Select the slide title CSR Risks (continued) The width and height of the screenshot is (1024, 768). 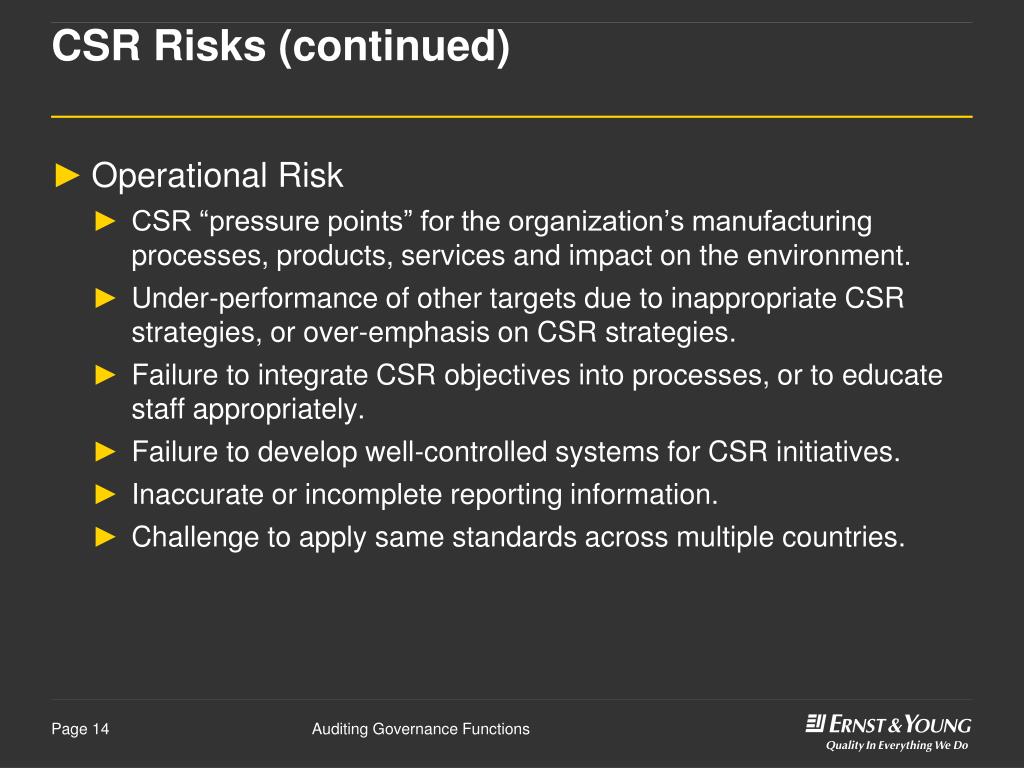click(281, 46)
